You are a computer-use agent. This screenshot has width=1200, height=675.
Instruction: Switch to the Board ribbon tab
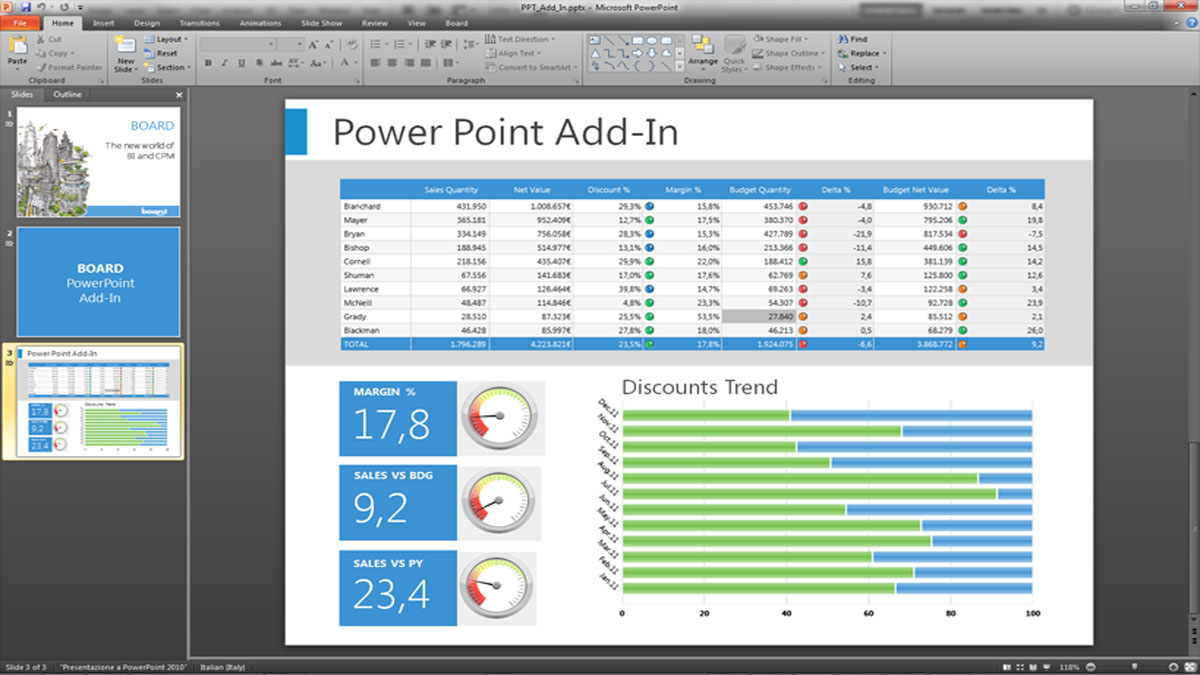point(456,22)
